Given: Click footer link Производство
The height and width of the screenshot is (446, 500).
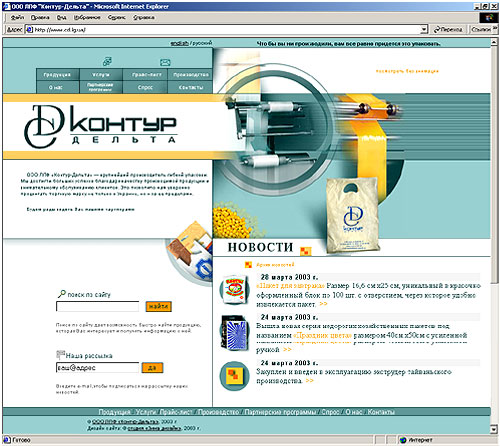Looking at the screenshot, I should click(218, 412).
